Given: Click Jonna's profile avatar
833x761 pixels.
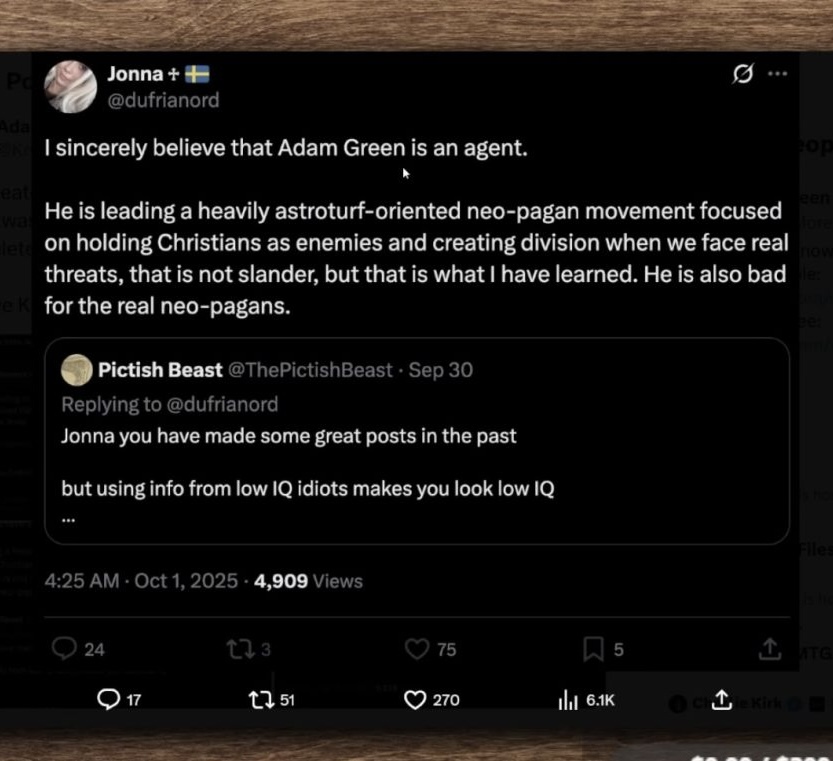Looking at the screenshot, I should coord(71,86).
